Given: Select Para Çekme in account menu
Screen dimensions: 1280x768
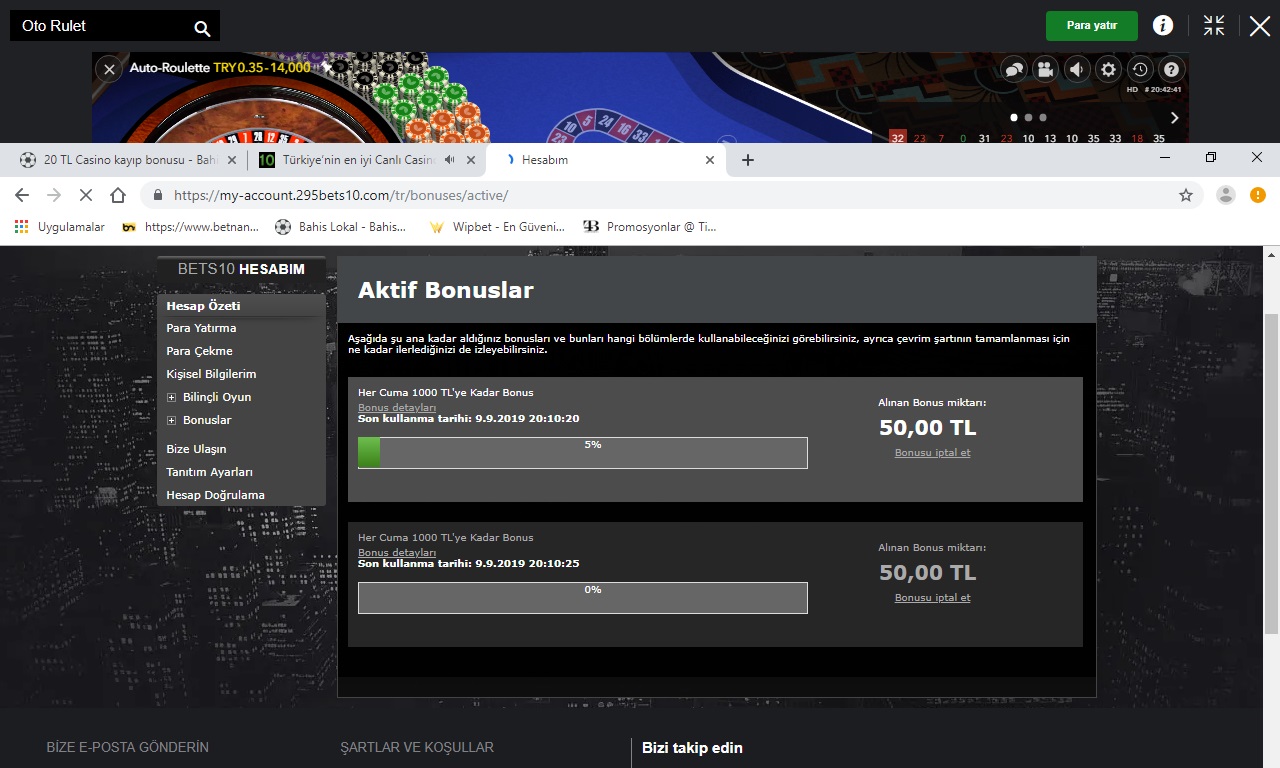Looking at the screenshot, I should tap(199, 351).
